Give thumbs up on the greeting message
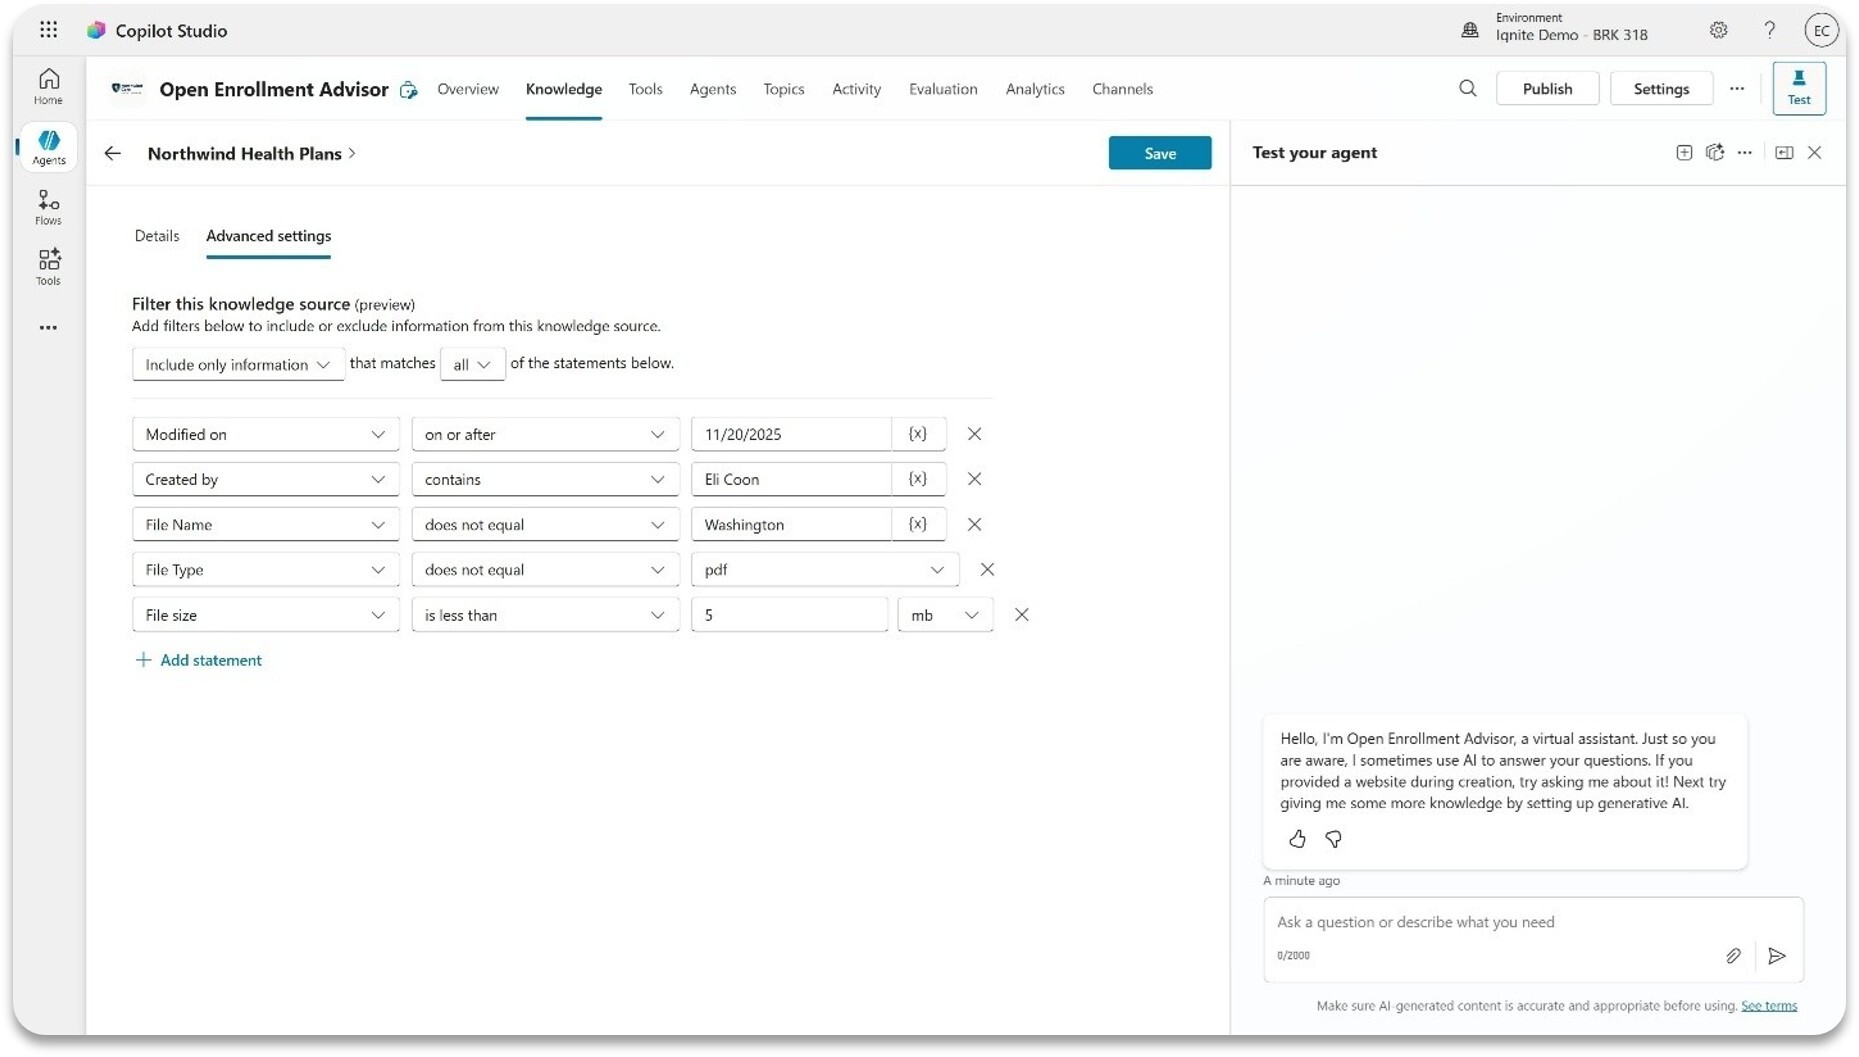The image size is (1859, 1057). pyautogui.click(x=1297, y=839)
